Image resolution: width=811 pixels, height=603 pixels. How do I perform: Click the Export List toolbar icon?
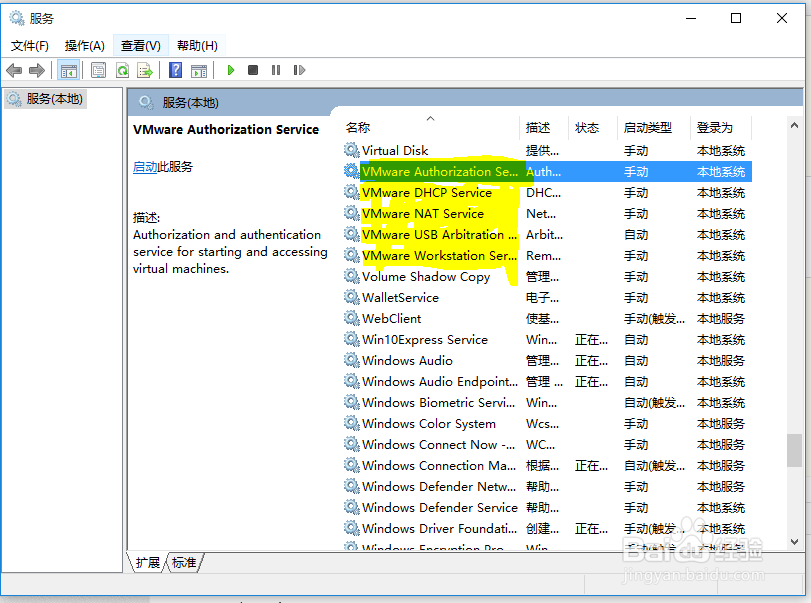pos(145,70)
